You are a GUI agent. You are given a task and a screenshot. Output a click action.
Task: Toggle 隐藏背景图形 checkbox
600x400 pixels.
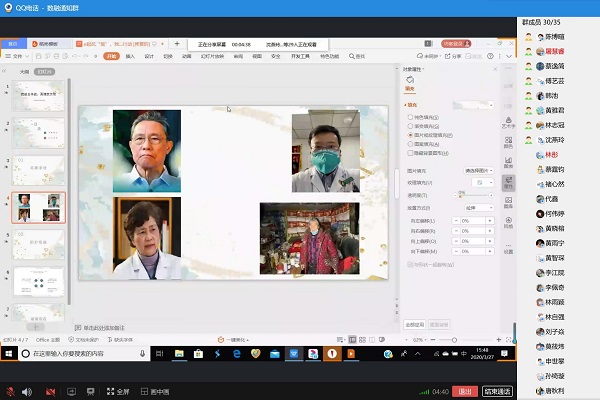[410, 153]
